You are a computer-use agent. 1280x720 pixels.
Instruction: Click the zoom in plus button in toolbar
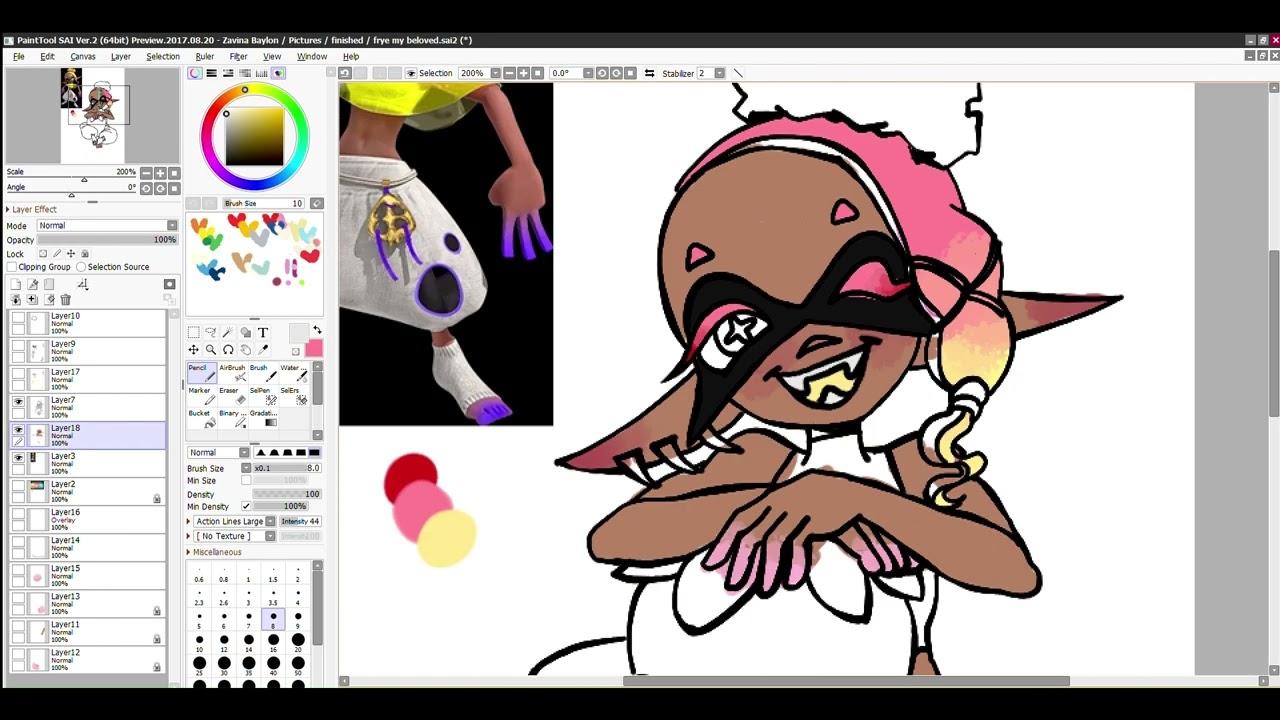tap(524, 73)
